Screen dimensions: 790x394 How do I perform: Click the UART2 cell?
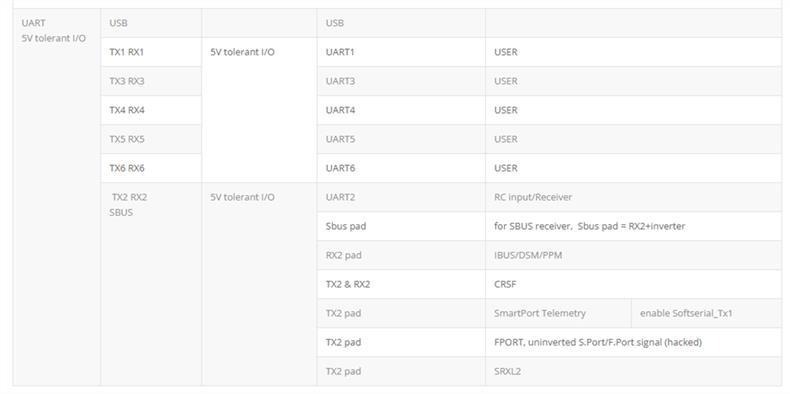pyautogui.click(x=401, y=197)
